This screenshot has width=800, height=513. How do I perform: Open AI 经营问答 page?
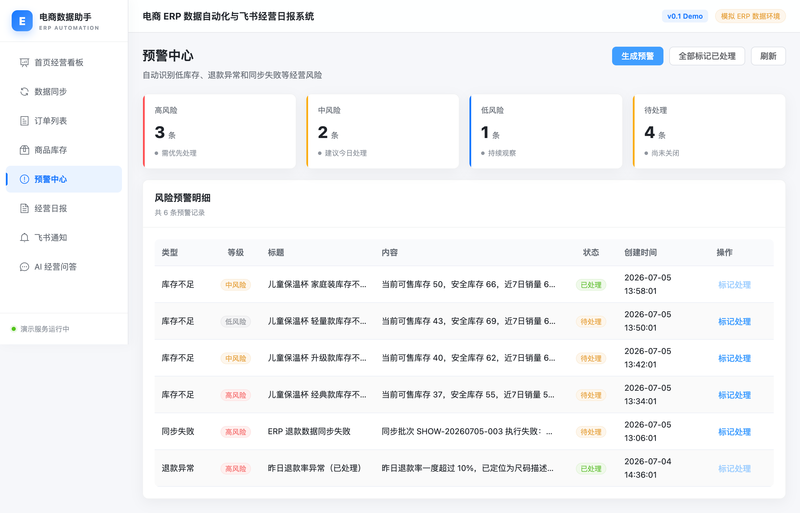(64, 266)
